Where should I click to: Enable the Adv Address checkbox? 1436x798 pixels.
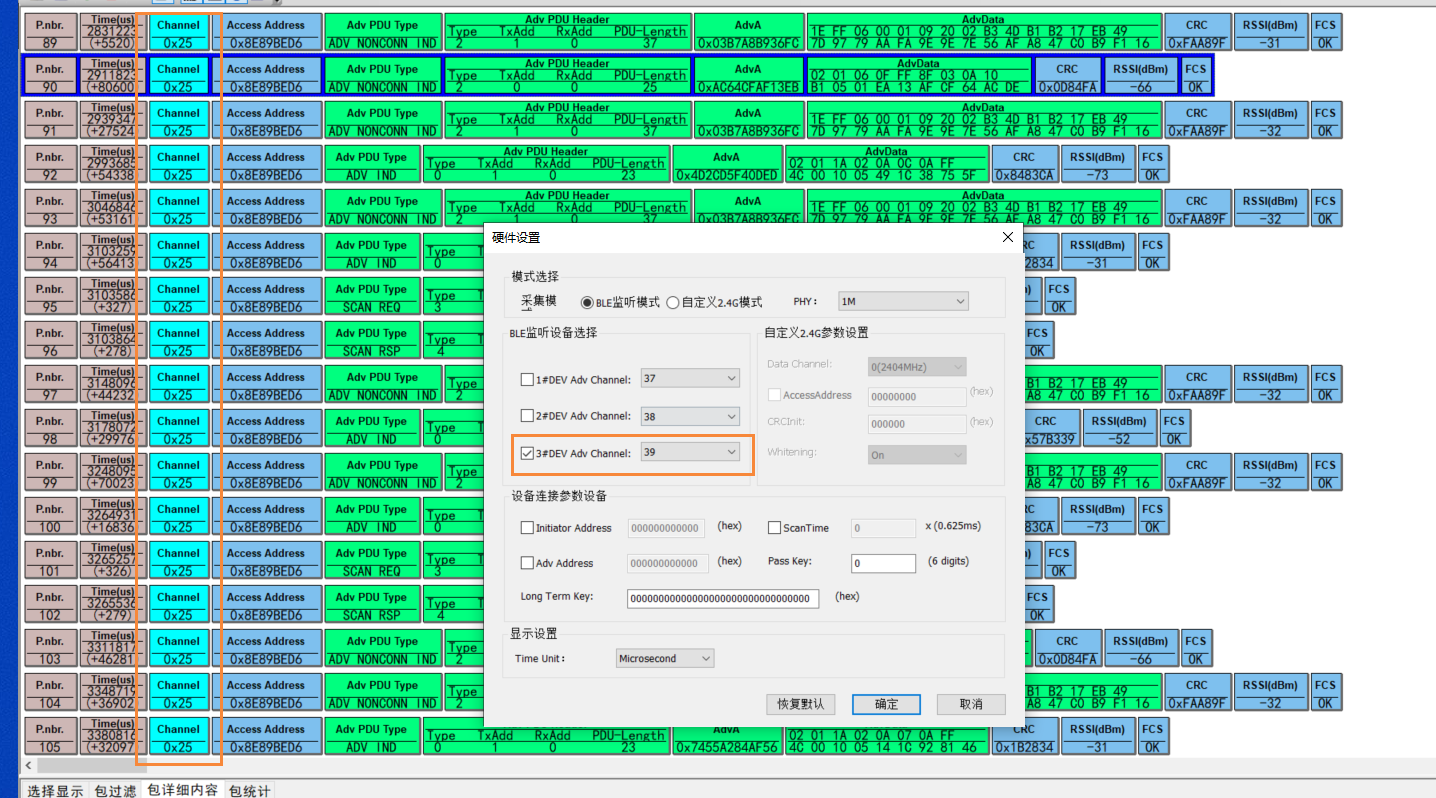pyautogui.click(x=527, y=563)
